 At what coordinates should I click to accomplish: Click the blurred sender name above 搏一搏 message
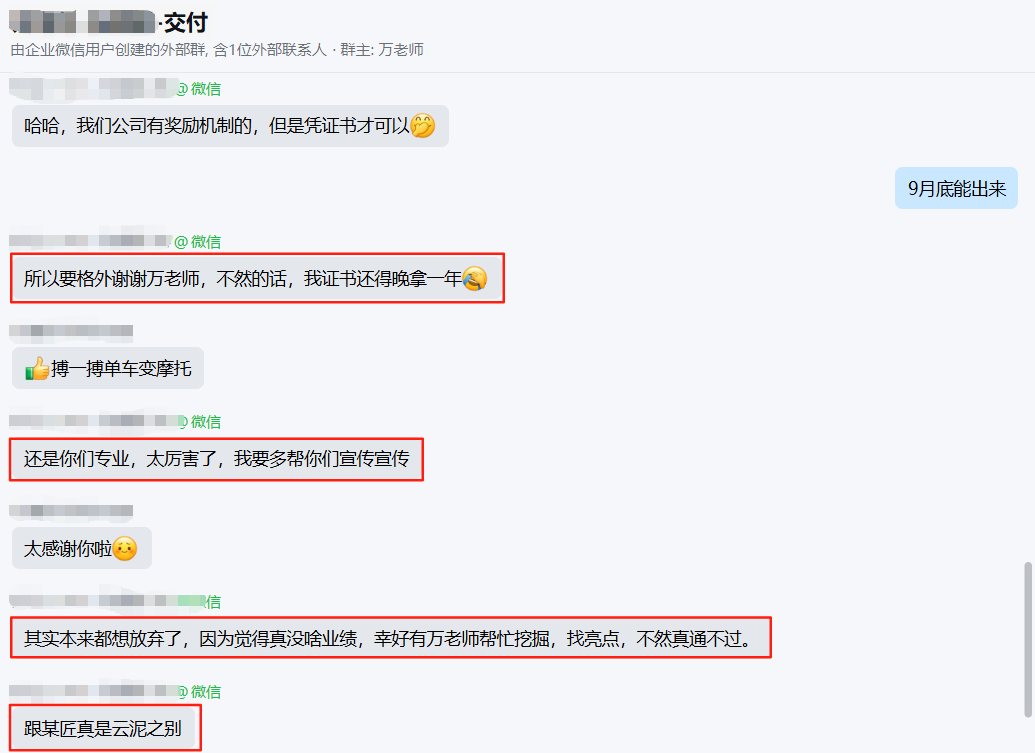pyautogui.click(x=71, y=333)
